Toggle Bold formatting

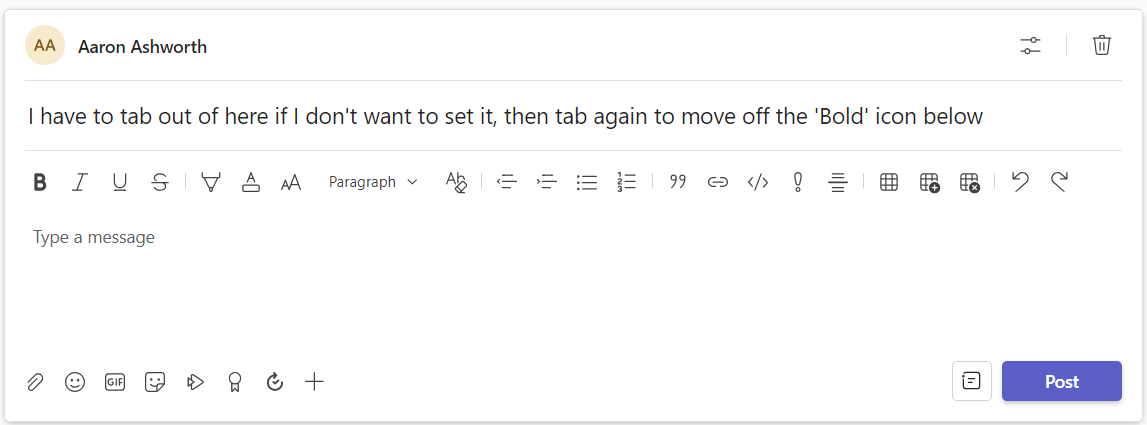[x=40, y=182]
